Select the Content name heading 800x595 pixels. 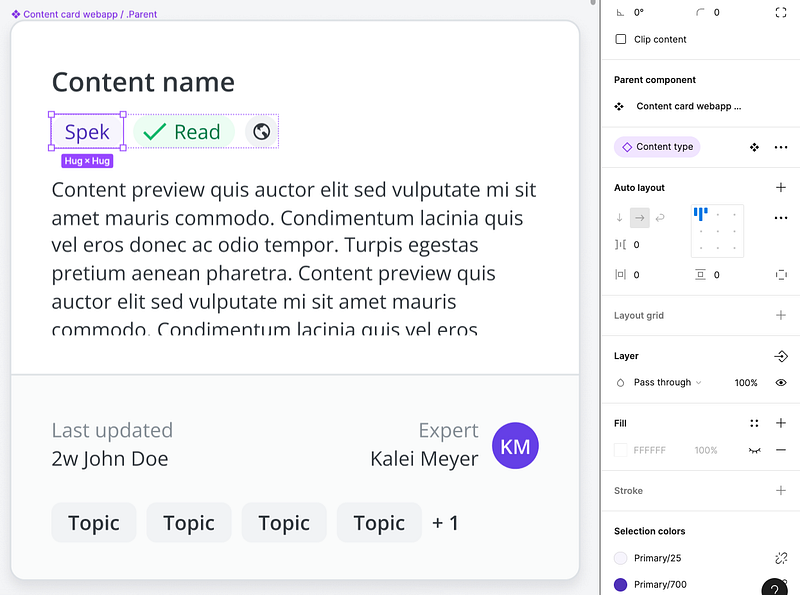pos(143,83)
